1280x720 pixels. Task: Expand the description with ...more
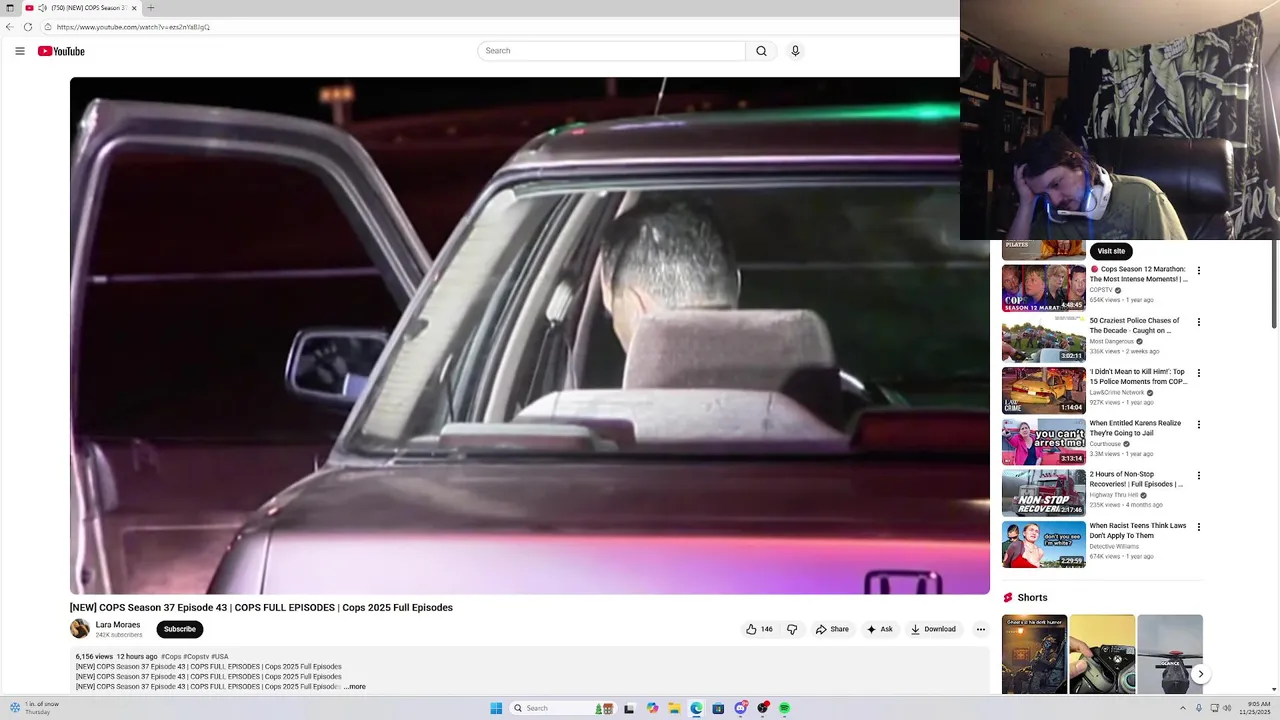[355, 687]
